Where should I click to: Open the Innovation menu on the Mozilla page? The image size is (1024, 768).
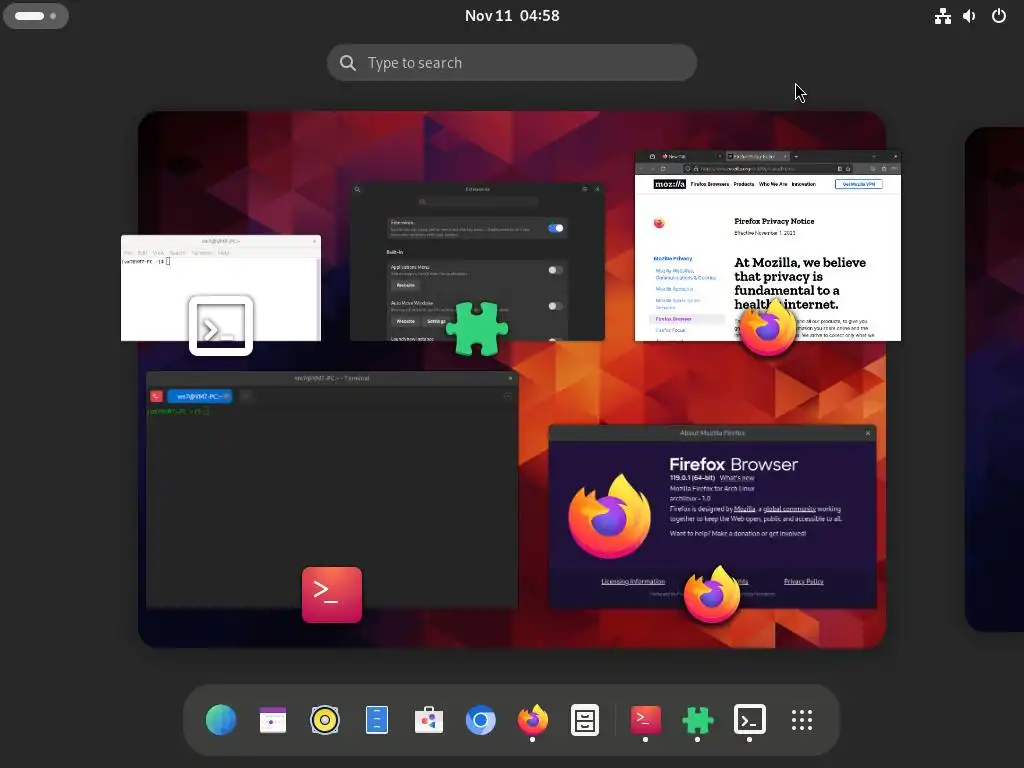(x=804, y=184)
